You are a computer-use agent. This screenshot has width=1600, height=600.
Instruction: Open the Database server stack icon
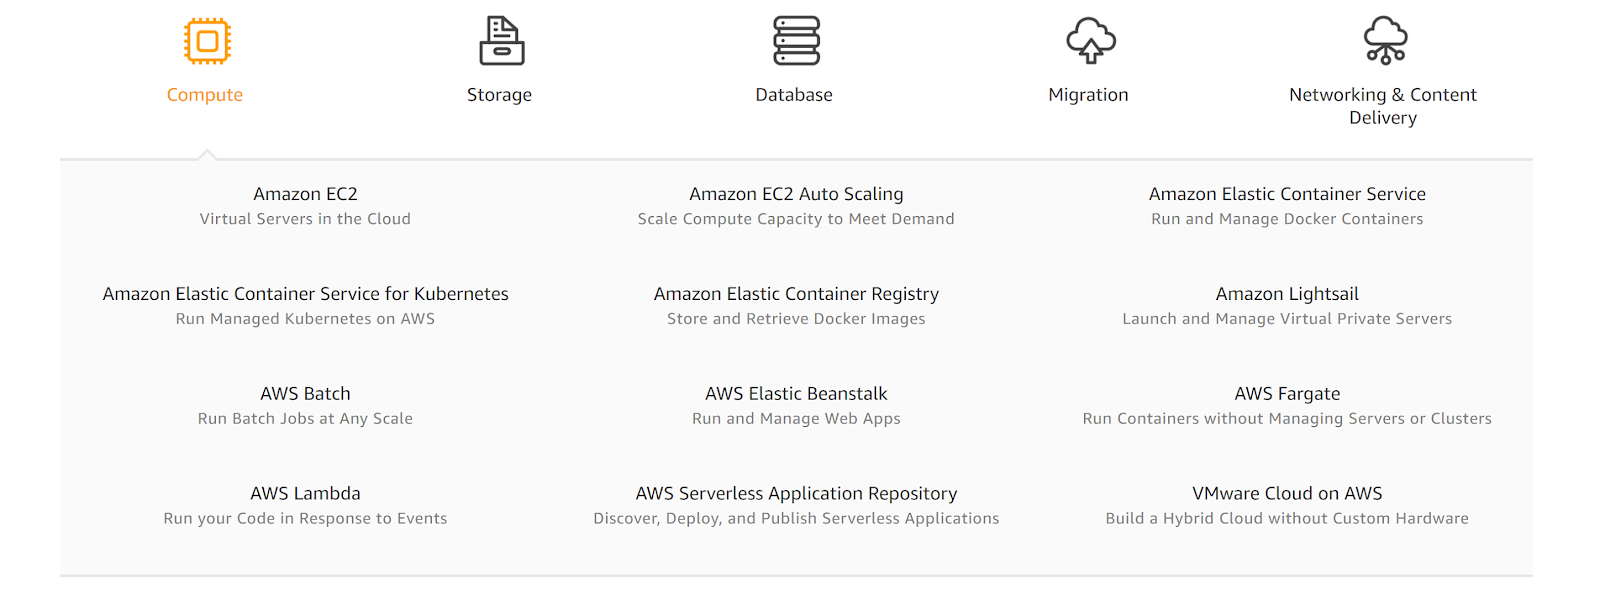coord(794,40)
